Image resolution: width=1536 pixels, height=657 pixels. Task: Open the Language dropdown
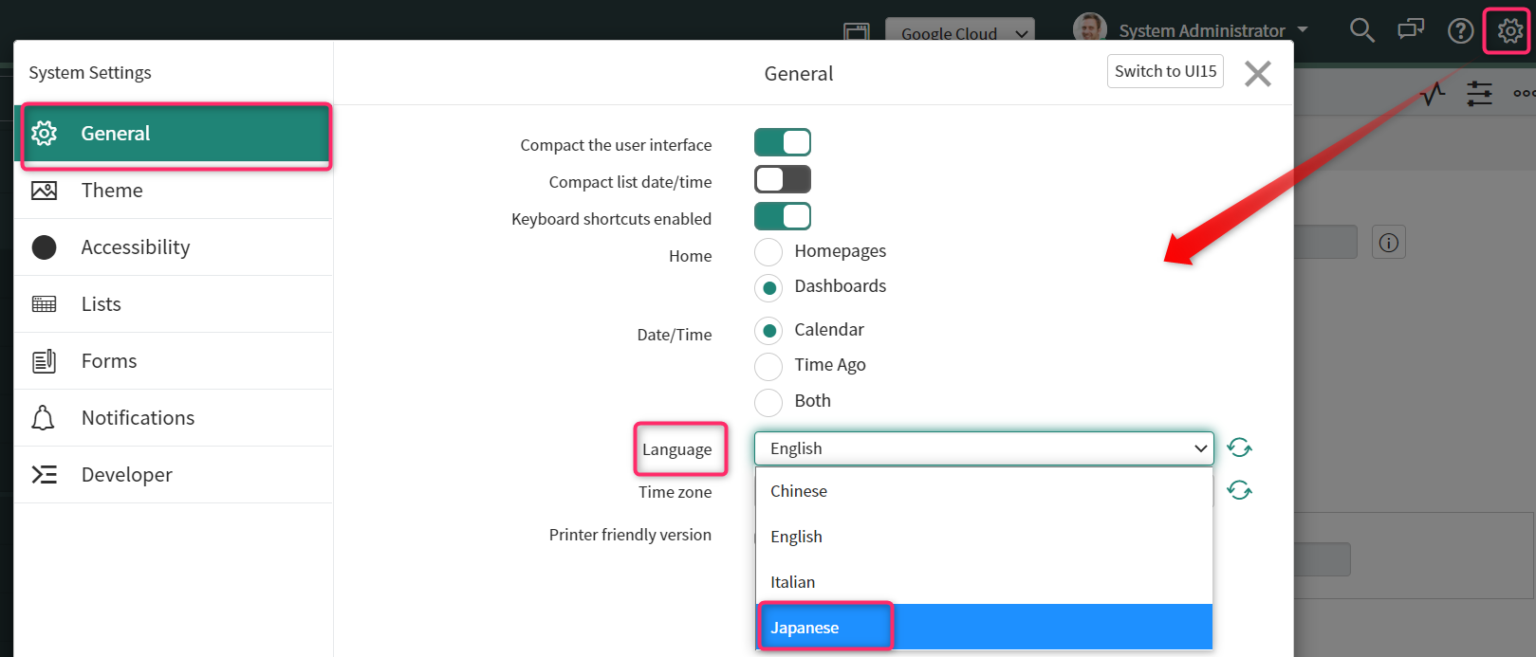(x=983, y=448)
